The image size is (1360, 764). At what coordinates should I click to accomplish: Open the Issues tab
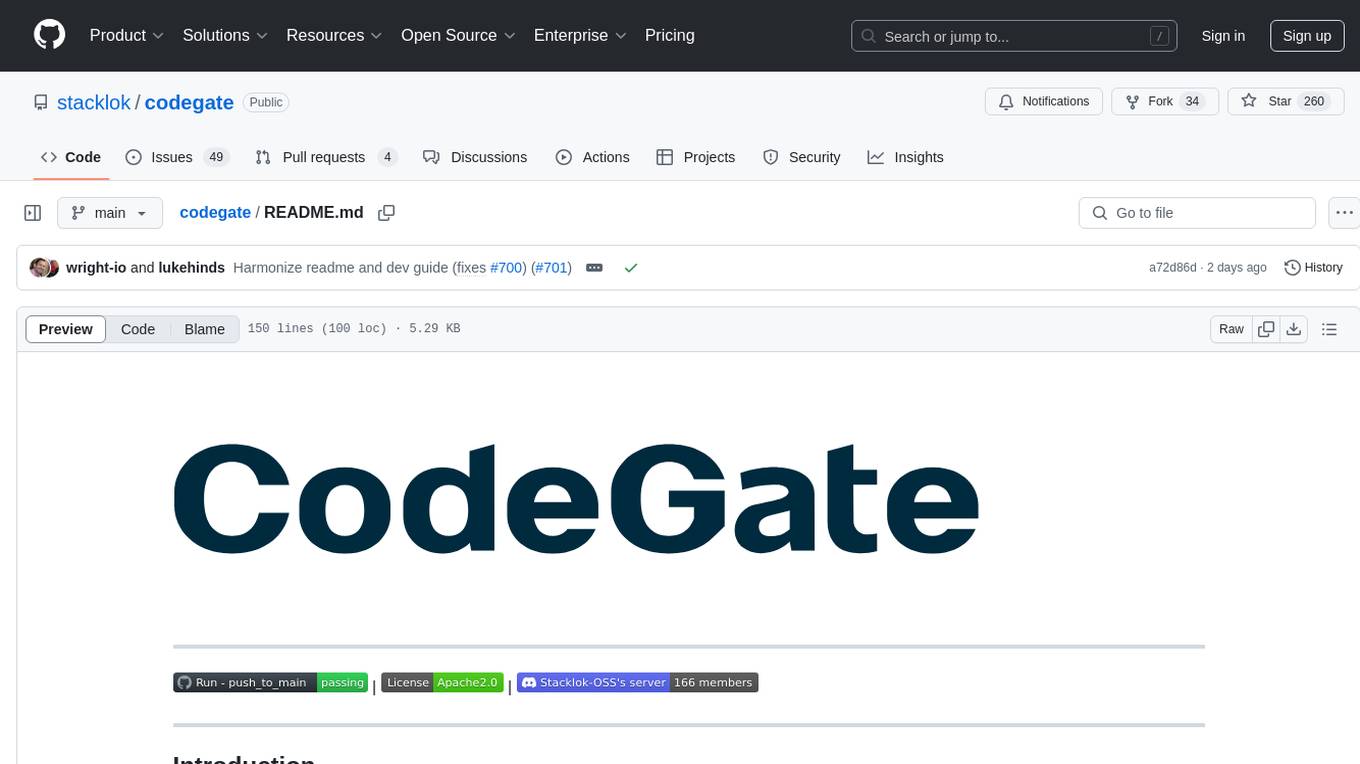(177, 157)
